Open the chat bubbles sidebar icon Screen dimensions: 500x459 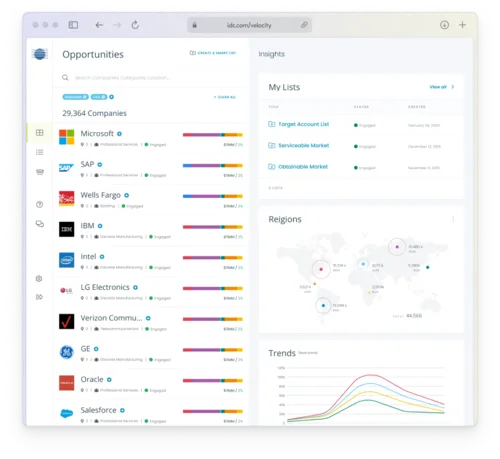(x=40, y=224)
